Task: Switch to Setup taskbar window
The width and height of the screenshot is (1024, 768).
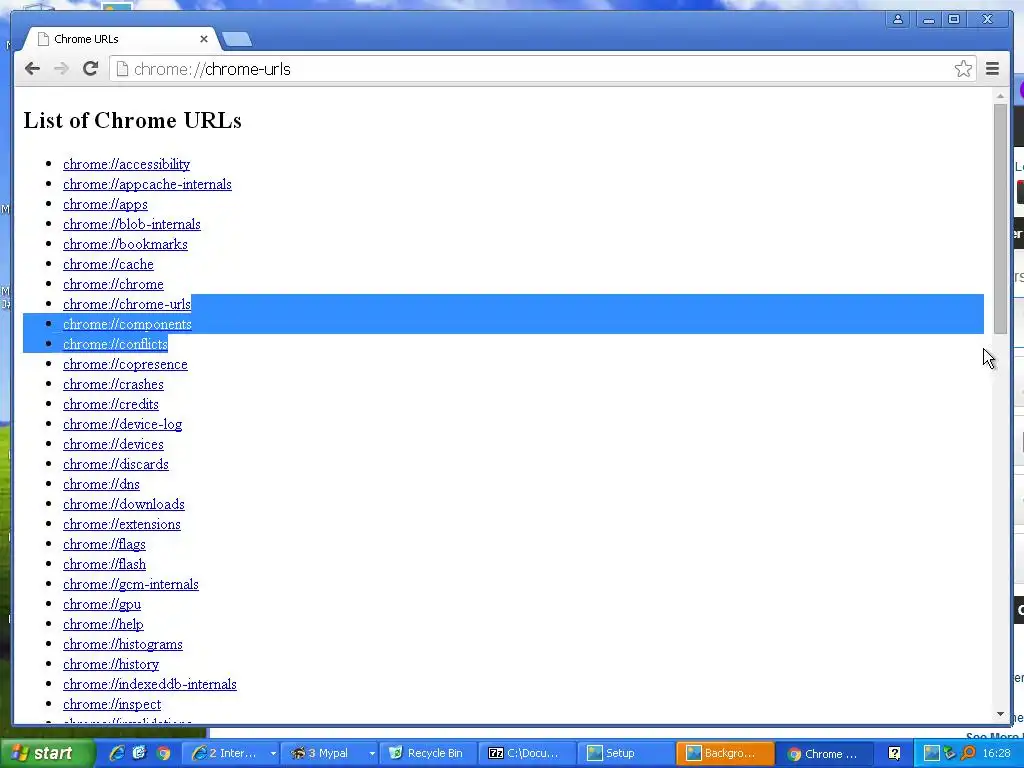Action: pos(625,753)
